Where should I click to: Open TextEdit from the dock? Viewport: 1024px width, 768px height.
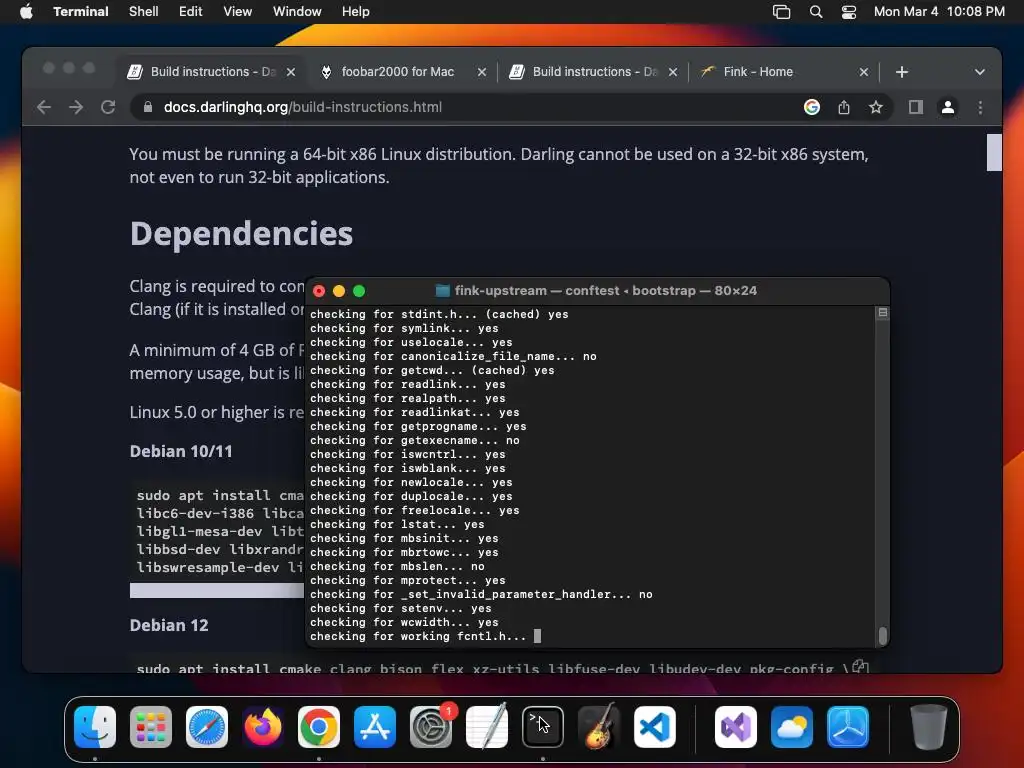pos(487,727)
